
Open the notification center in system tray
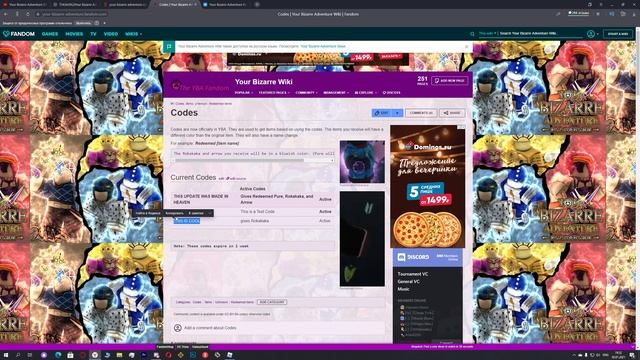coord(631,355)
